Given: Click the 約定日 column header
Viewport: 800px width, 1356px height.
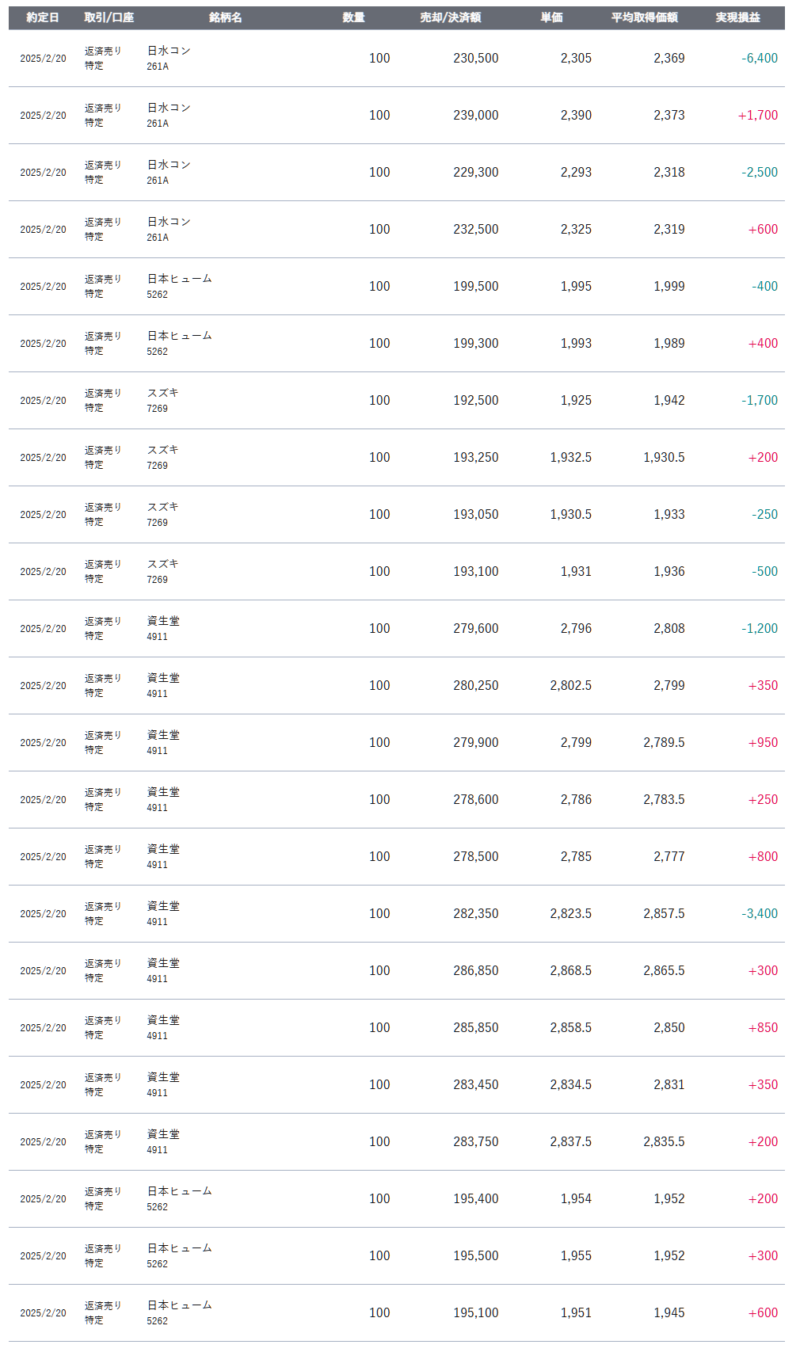Looking at the screenshot, I should 42,18.
